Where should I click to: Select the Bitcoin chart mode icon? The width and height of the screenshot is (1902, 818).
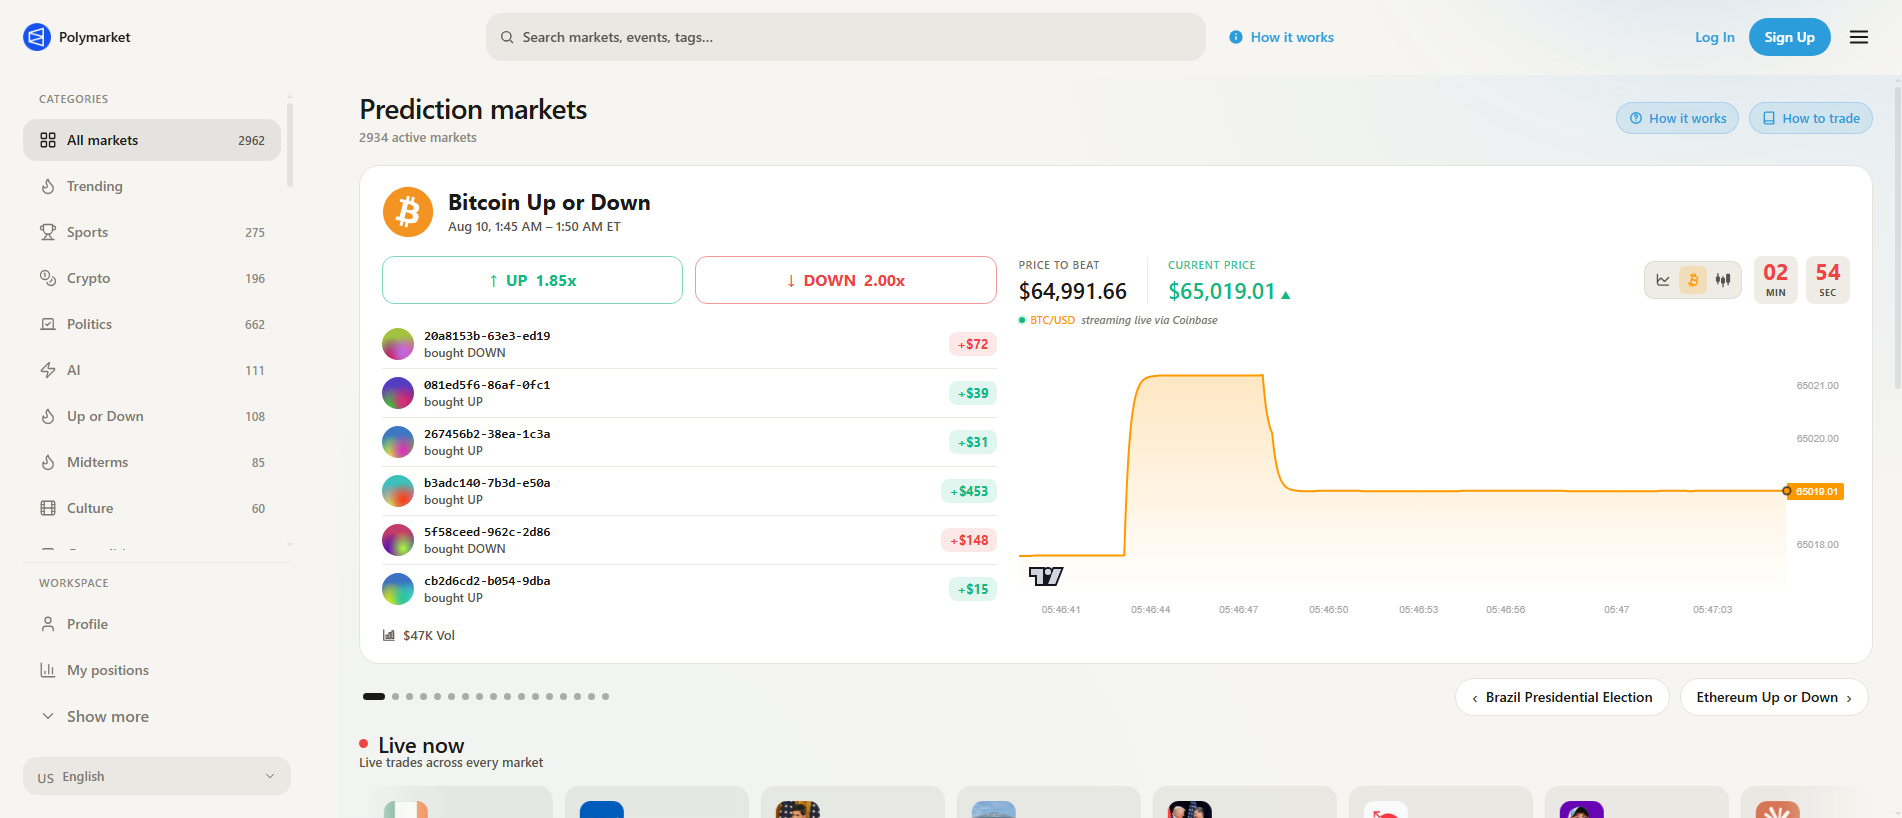pyautogui.click(x=1693, y=280)
